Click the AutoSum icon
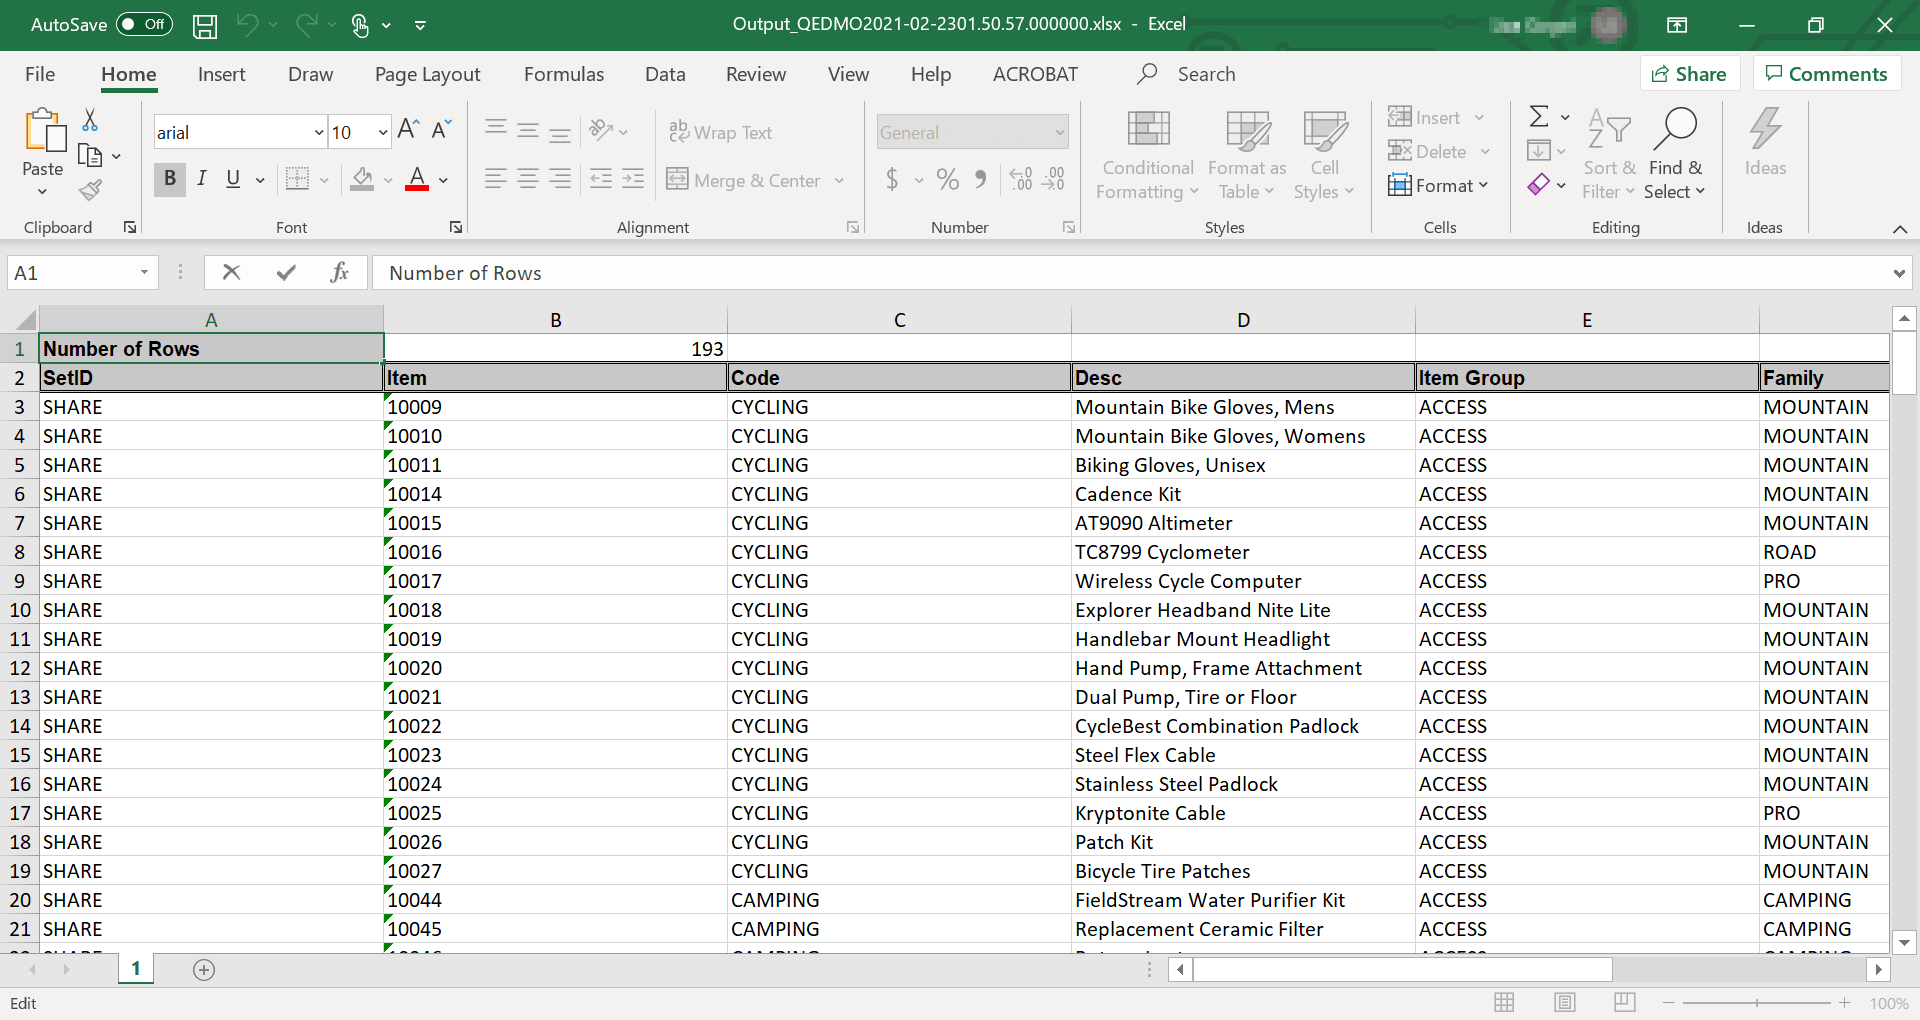Screen dimensions: 1920x1020 pyautogui.click(x=1538, y=116)
